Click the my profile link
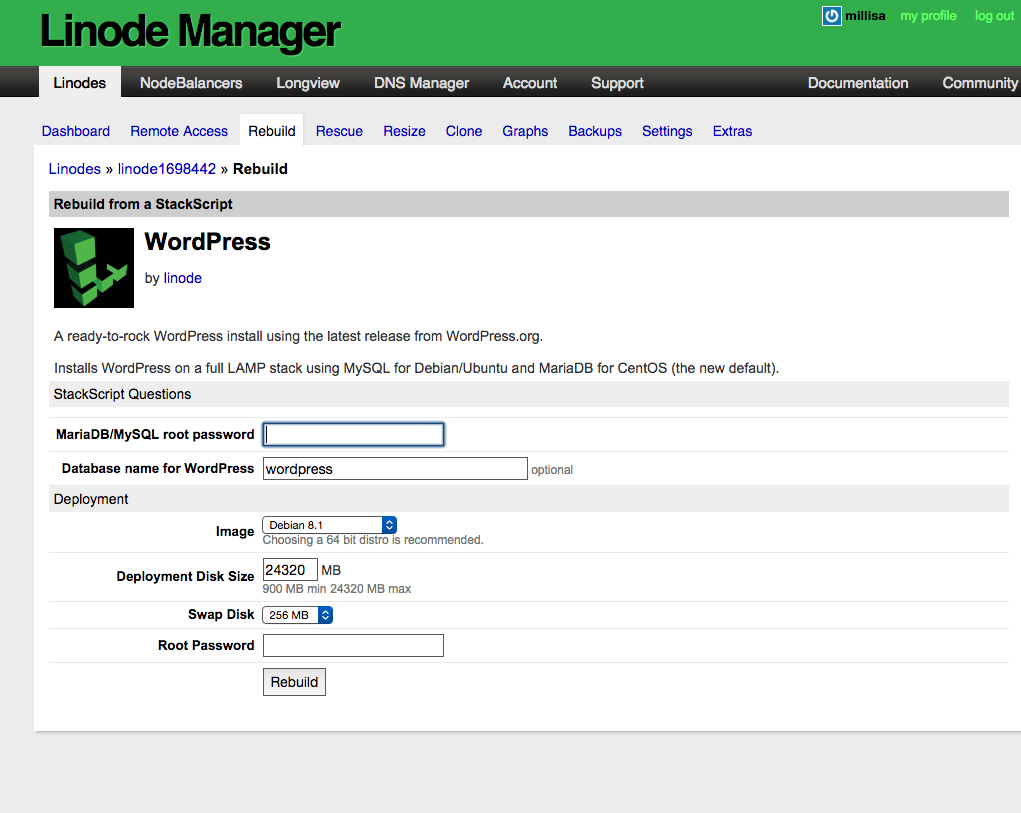The image size is (1021, 813). 929,16
